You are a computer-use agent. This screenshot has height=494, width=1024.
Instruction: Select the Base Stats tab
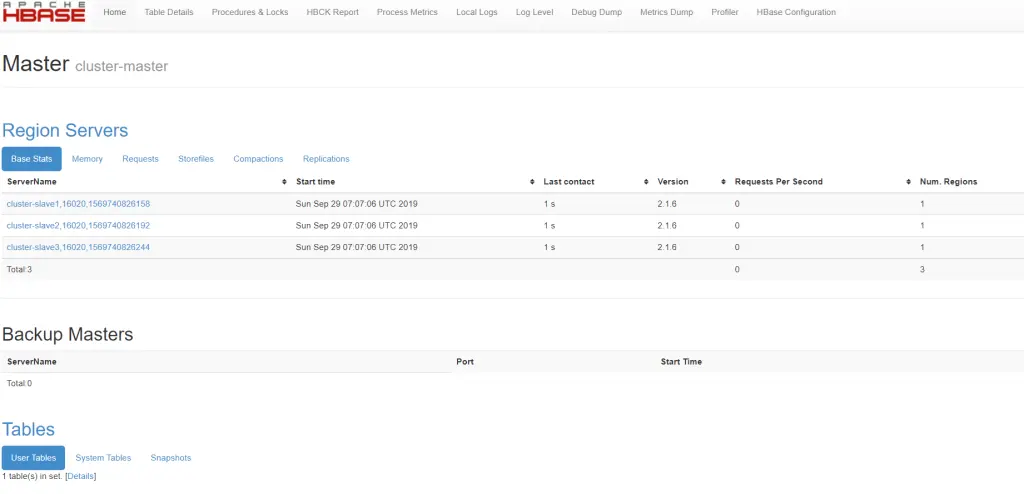pos(32,159)
